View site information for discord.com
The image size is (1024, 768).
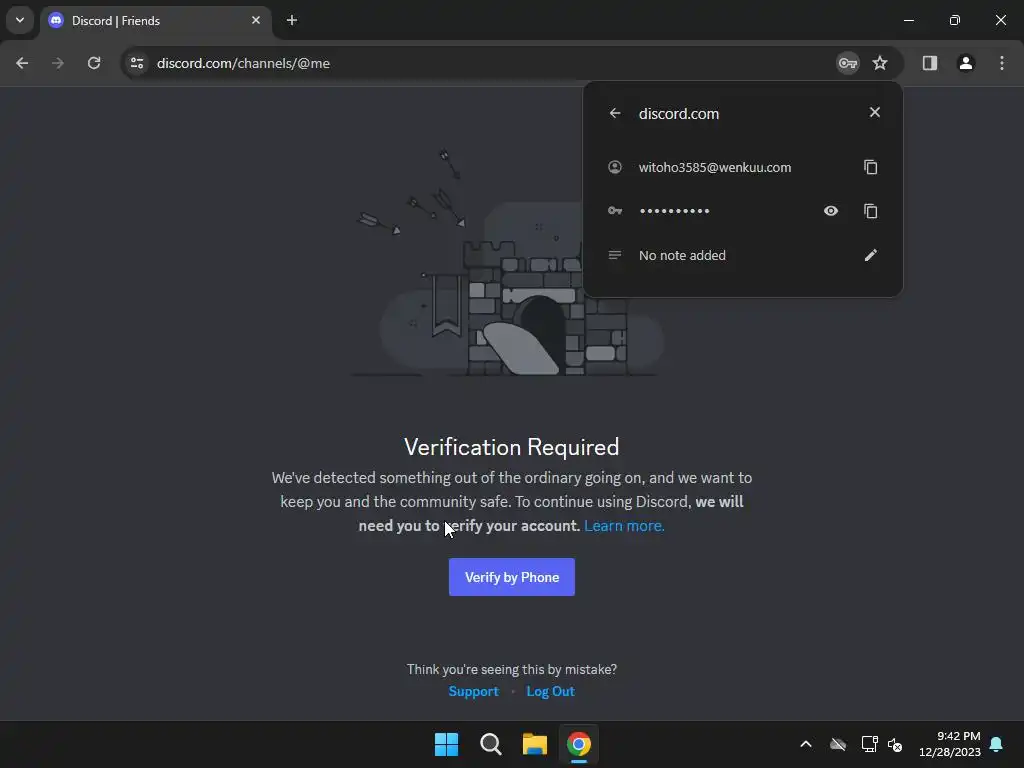[x=137, y=63]
